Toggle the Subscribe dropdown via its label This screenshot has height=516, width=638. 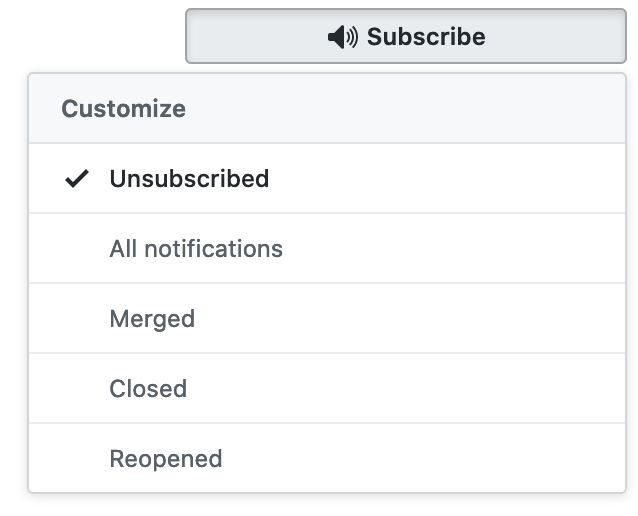[426, 37]
